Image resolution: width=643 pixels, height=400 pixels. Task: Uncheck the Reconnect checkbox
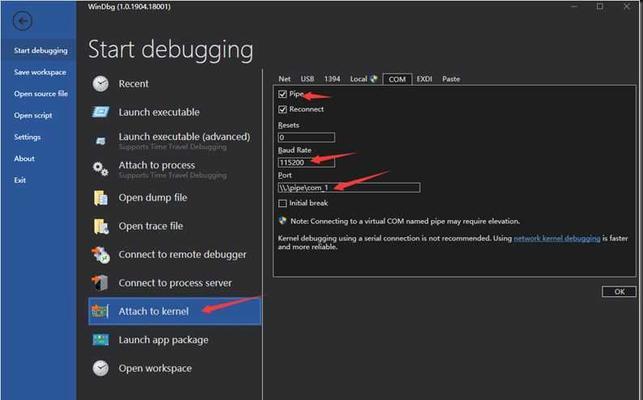(283, 109)
